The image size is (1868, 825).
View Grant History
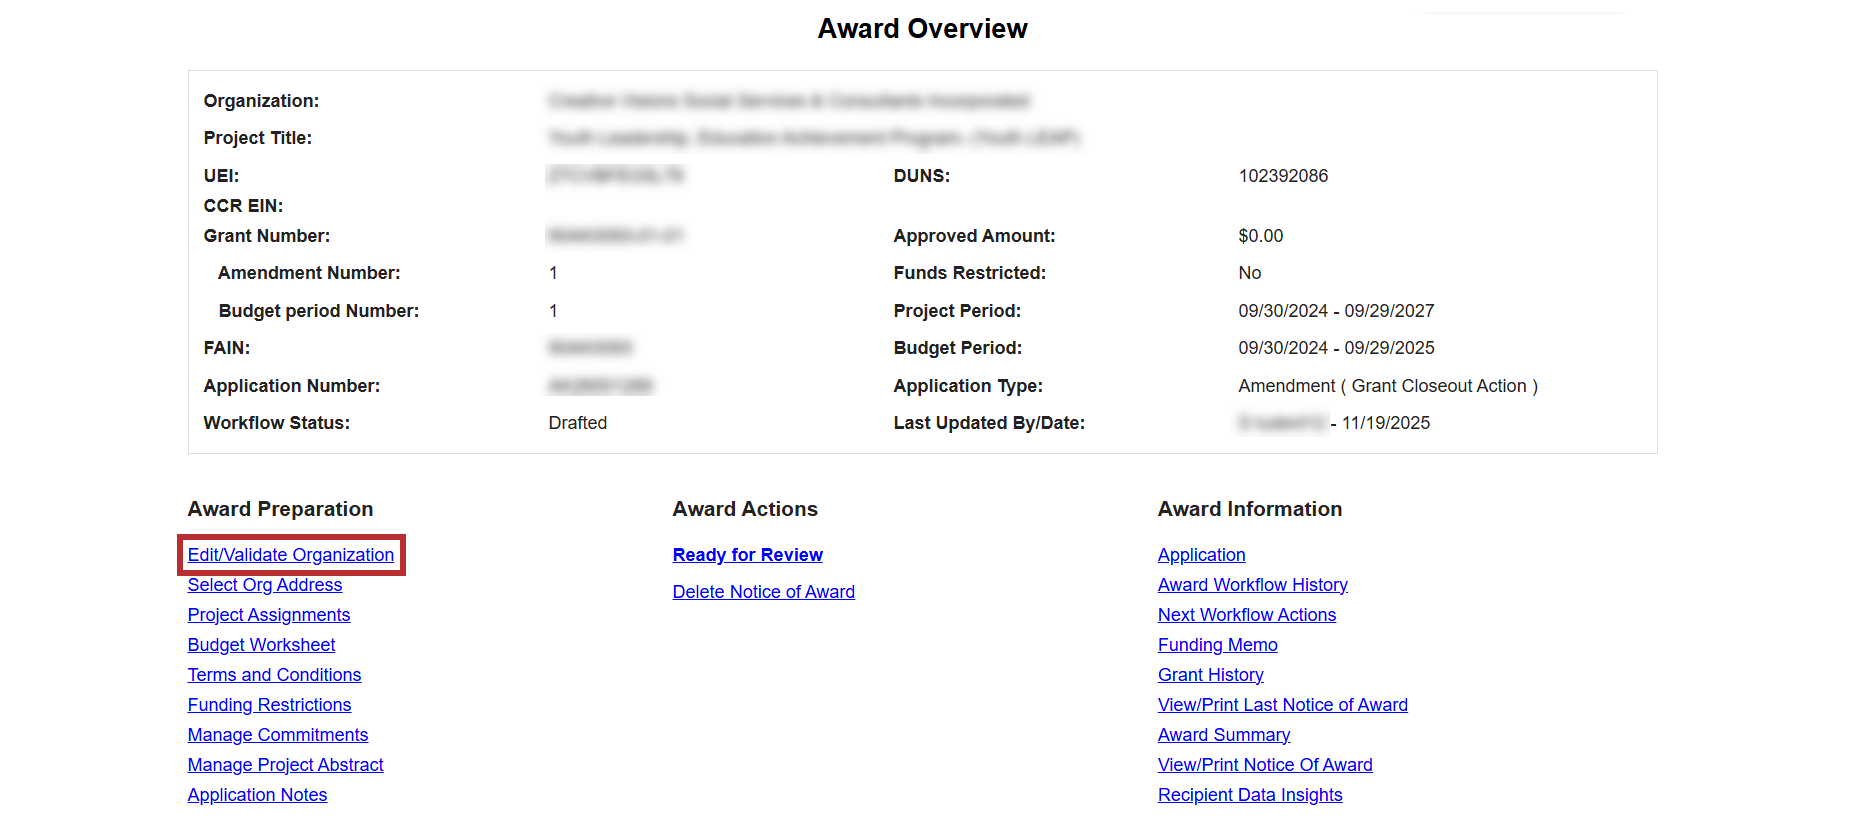click(x=1210, y=675)
